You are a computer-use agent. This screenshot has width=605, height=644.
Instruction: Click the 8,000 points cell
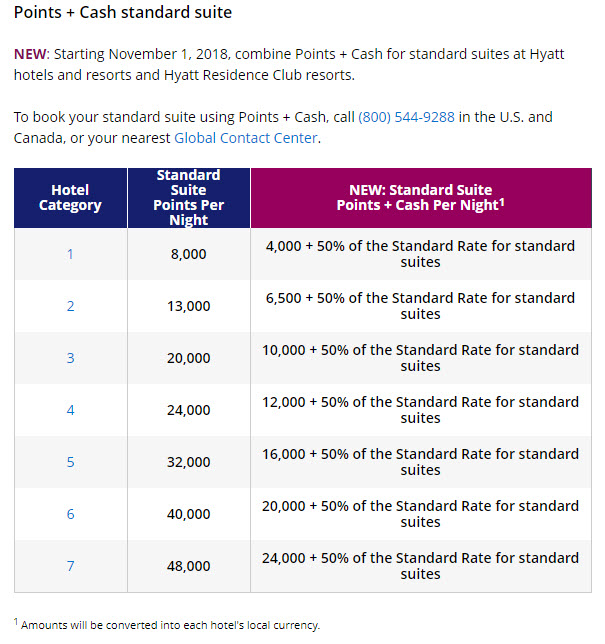coord(189,254)
